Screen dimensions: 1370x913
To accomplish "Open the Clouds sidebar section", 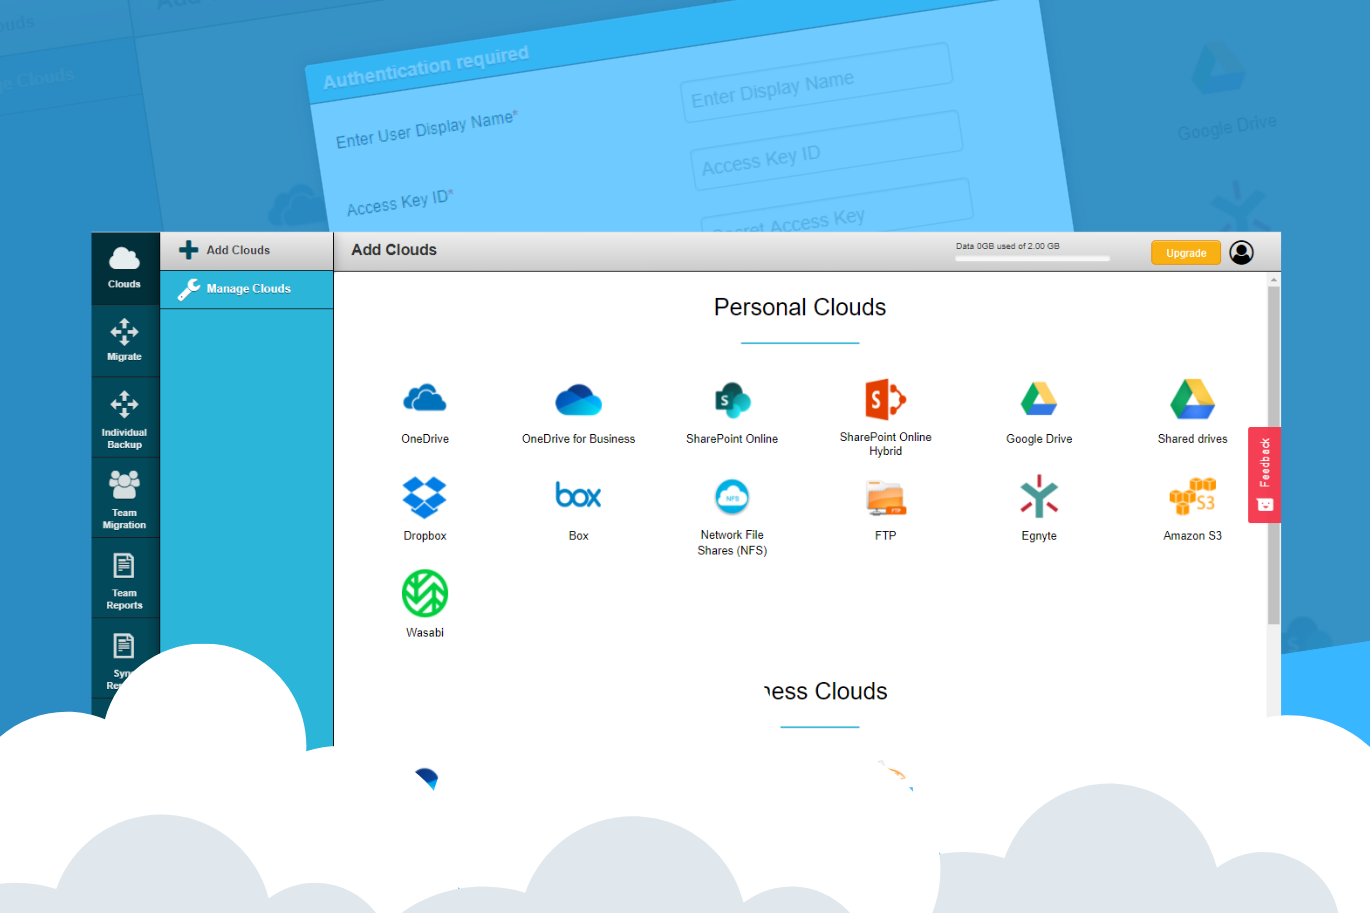I will tap(125, 268).
